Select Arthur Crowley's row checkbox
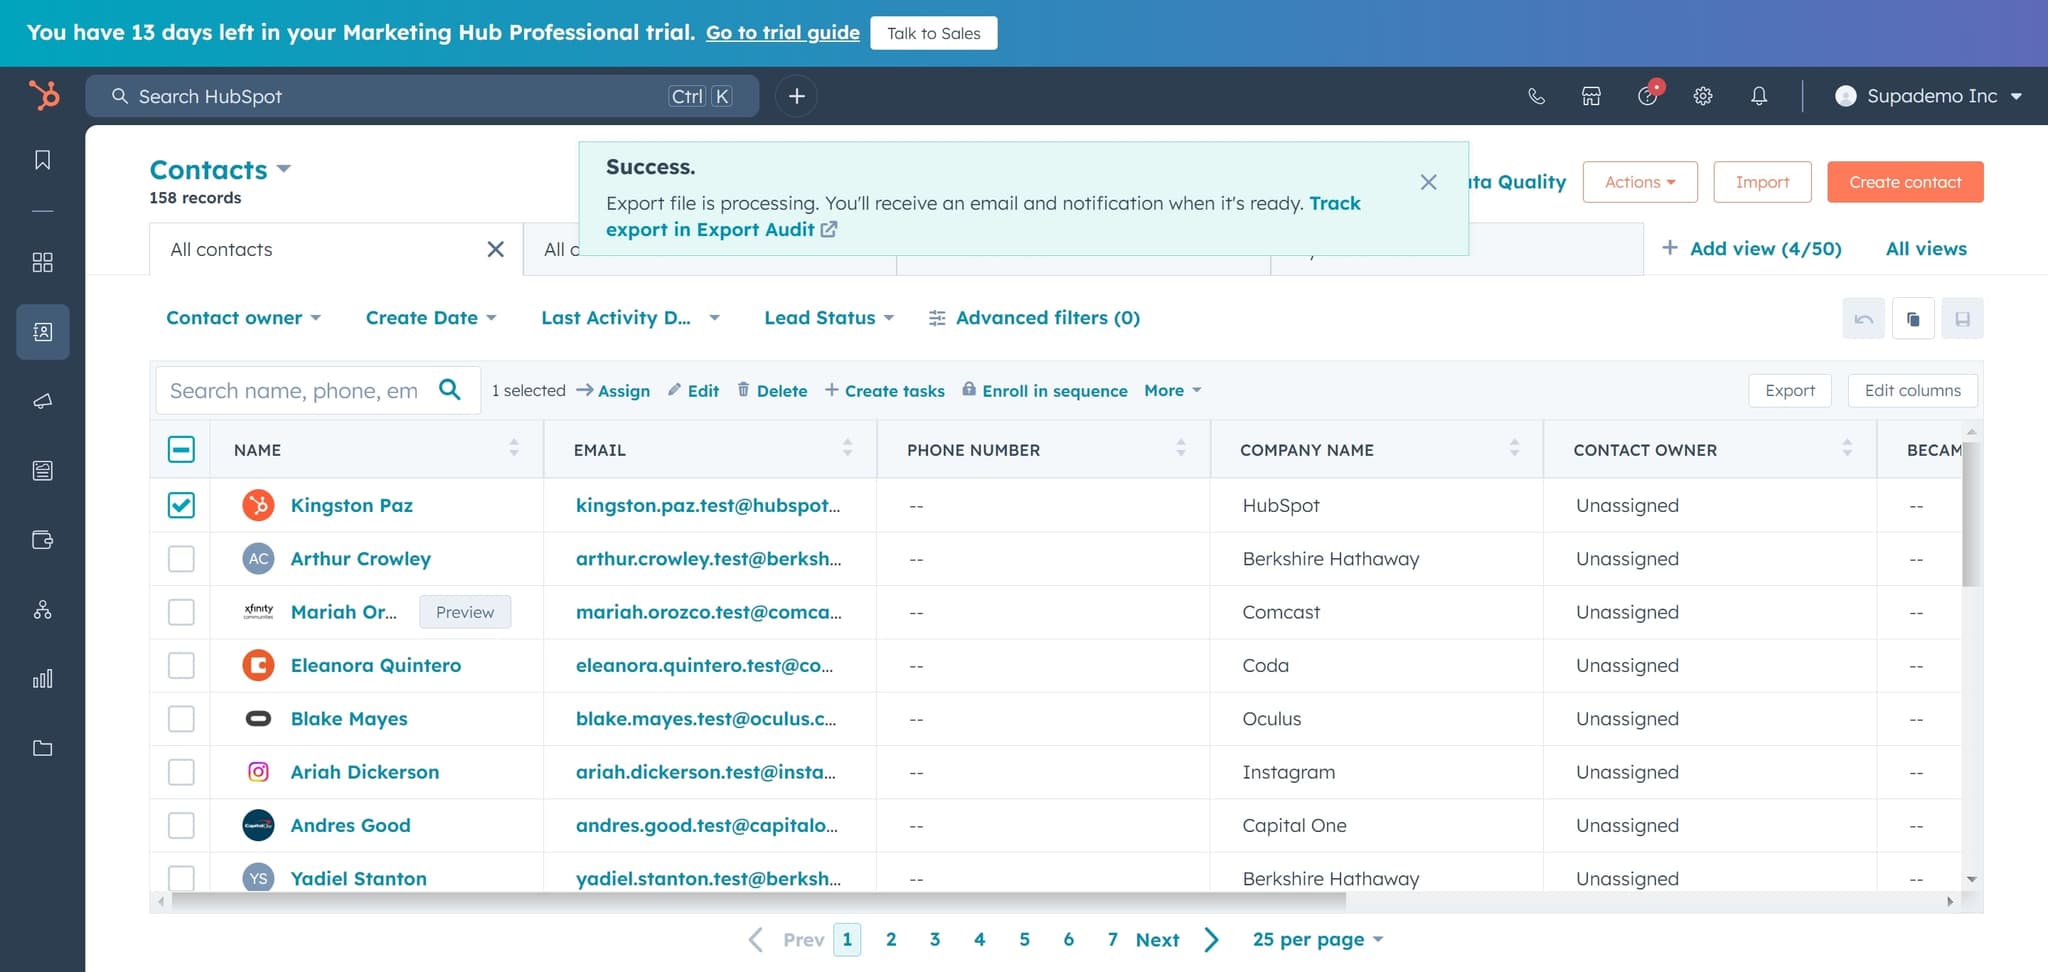Image resolution: width=2048 pixels, height=972 pixels. (x=181, y=558)
